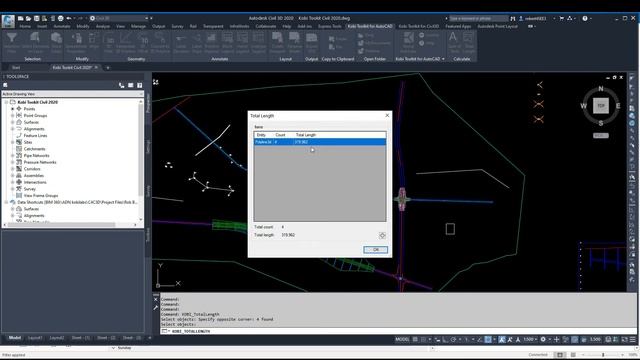This screenshot has height=360, width=640.
Task: Select the Polyline row in Total Length table
Action: click(320, 142)
